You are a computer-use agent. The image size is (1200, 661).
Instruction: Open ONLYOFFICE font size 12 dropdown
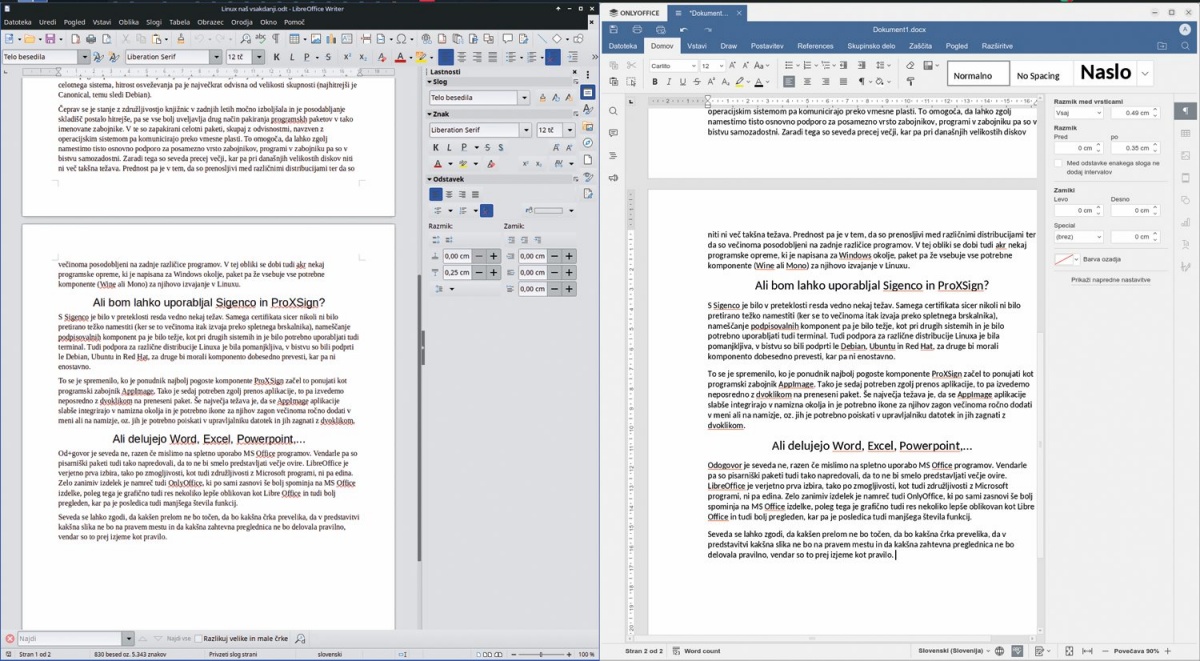(720, 66)
